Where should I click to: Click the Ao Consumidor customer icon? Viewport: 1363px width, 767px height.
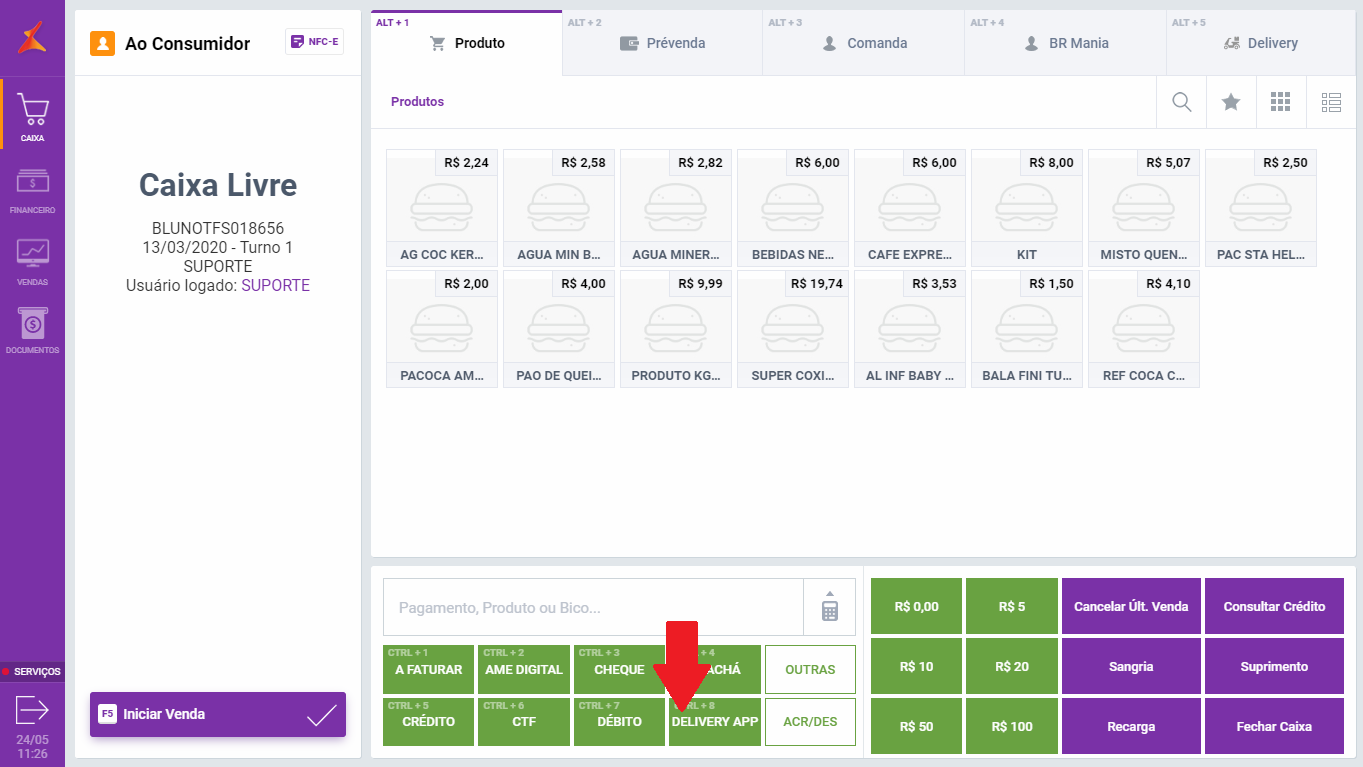pos(102,43)
